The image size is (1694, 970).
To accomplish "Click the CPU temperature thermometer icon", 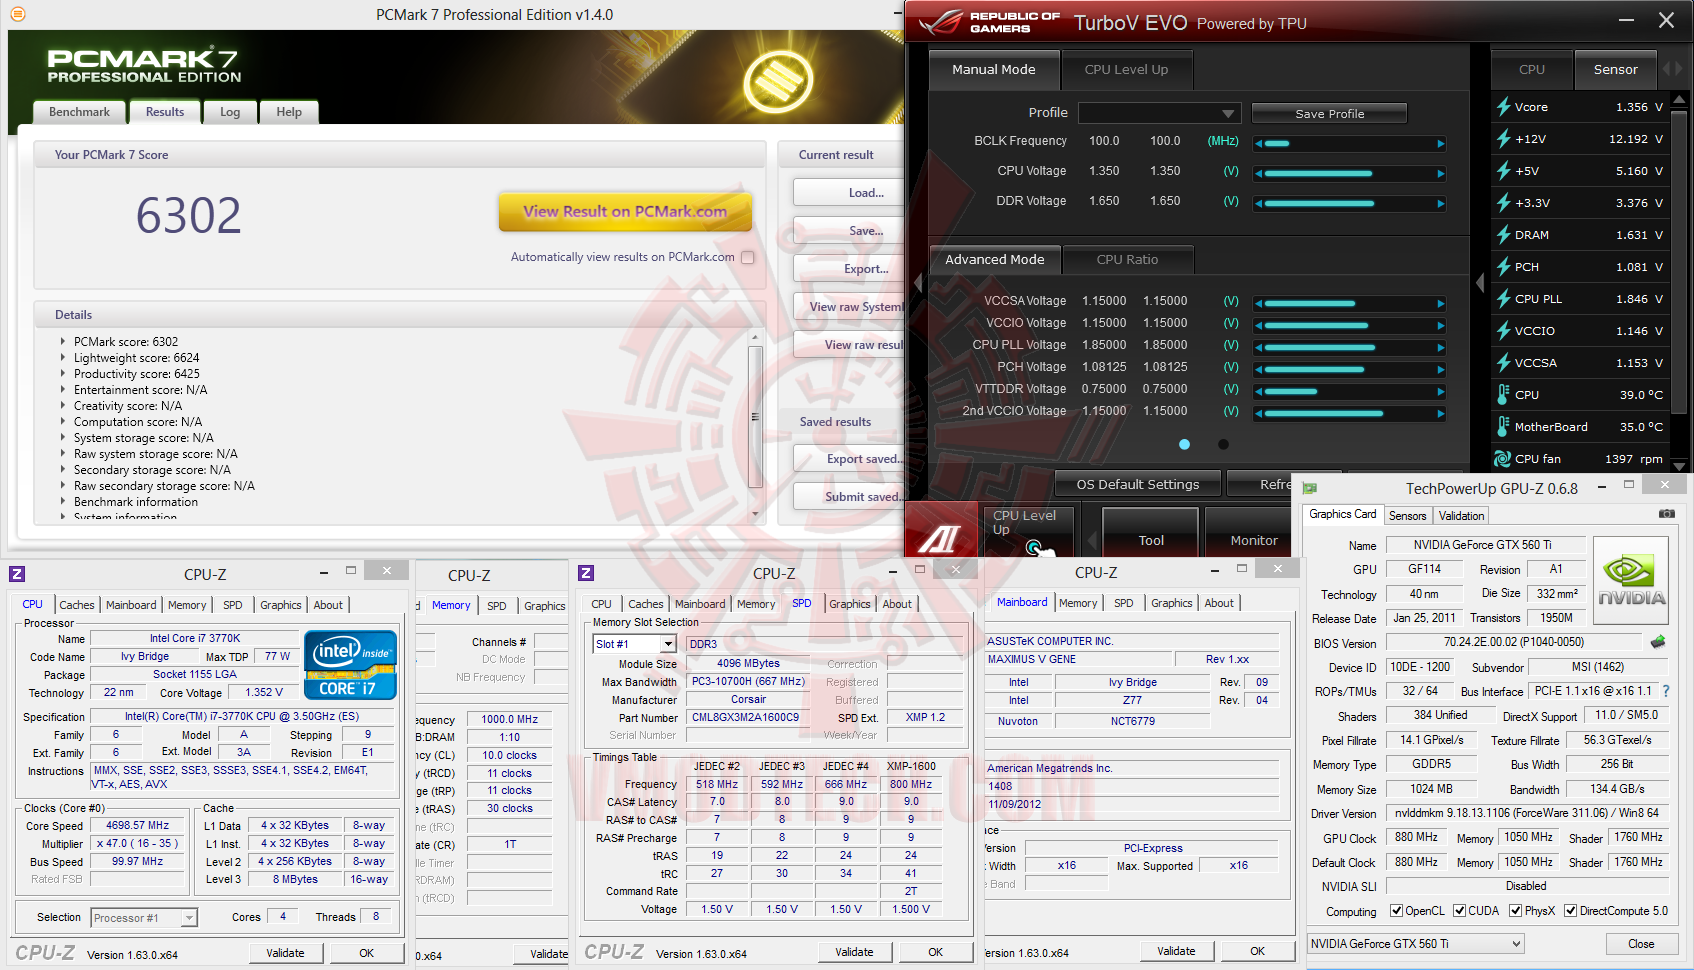I will [1503, 395].
